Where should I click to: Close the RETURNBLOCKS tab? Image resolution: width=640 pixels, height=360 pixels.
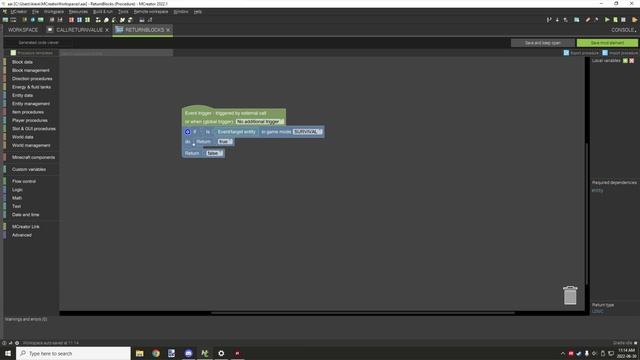coord(168,30)
